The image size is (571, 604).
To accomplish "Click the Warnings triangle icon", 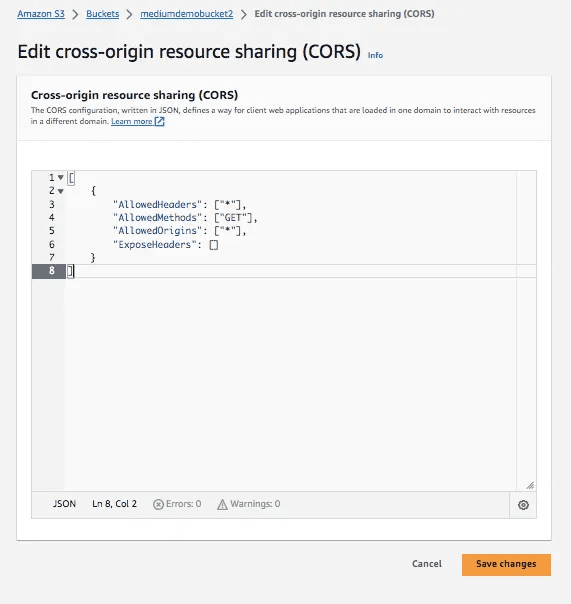I will click(222, 504).
